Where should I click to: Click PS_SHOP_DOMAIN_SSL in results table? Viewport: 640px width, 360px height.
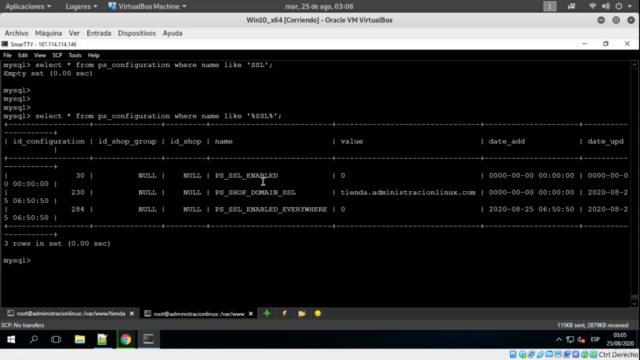pos(256,192)
